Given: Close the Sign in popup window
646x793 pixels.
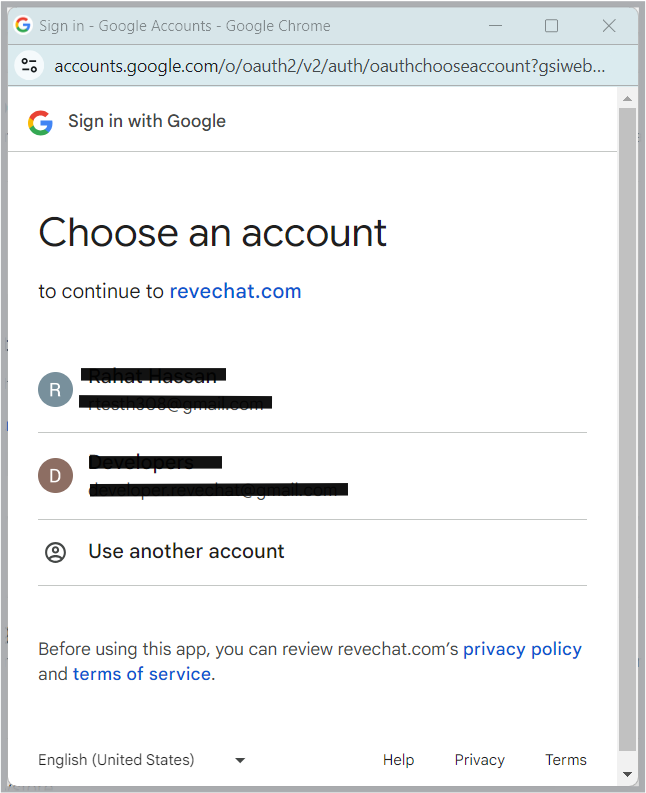Looking at the screenshot, I should 608,26.
